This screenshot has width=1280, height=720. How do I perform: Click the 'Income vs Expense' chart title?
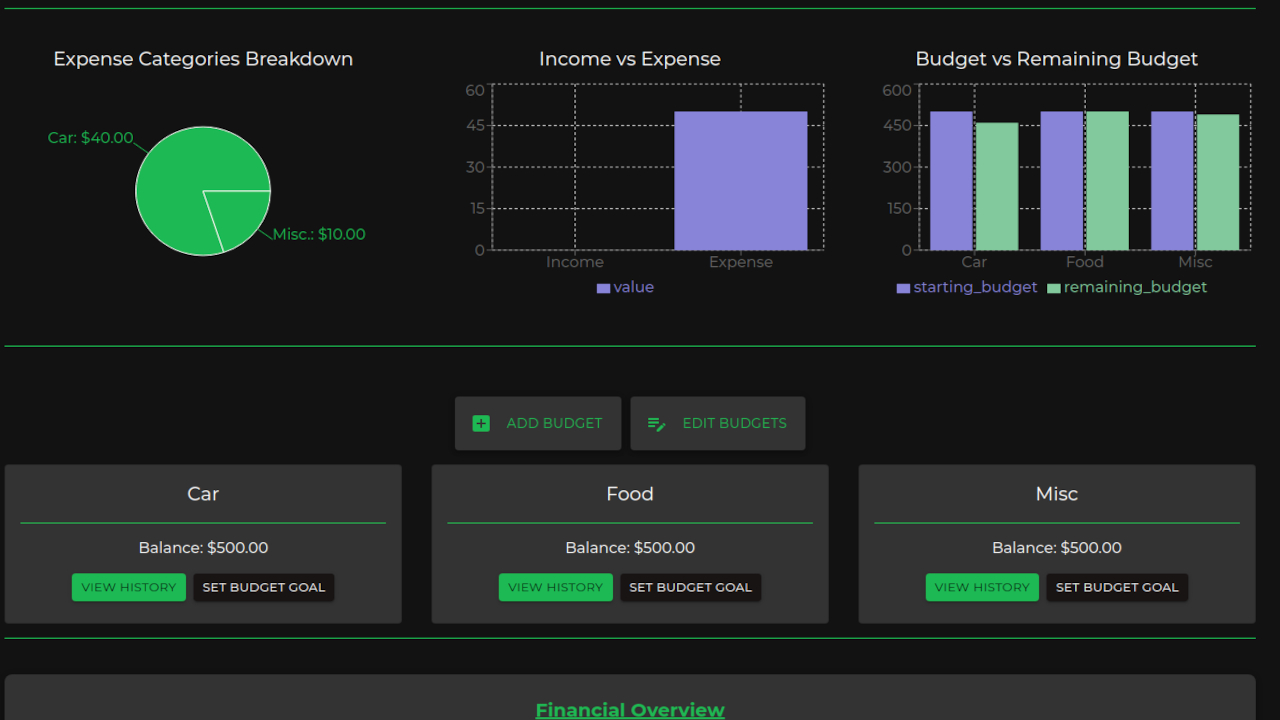tap(630, 59)
